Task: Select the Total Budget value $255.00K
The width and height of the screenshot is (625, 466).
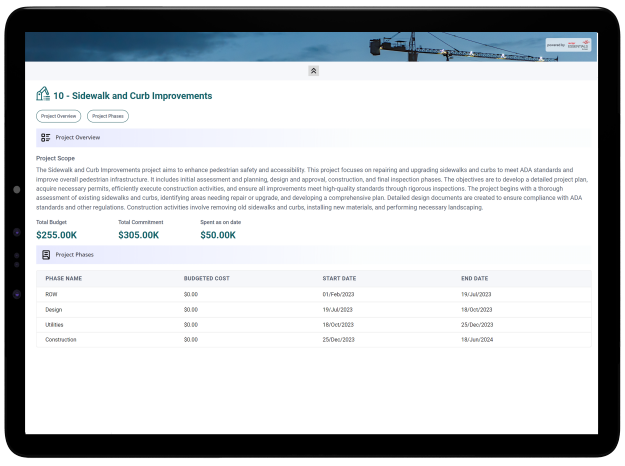Action: click(55, 235)
